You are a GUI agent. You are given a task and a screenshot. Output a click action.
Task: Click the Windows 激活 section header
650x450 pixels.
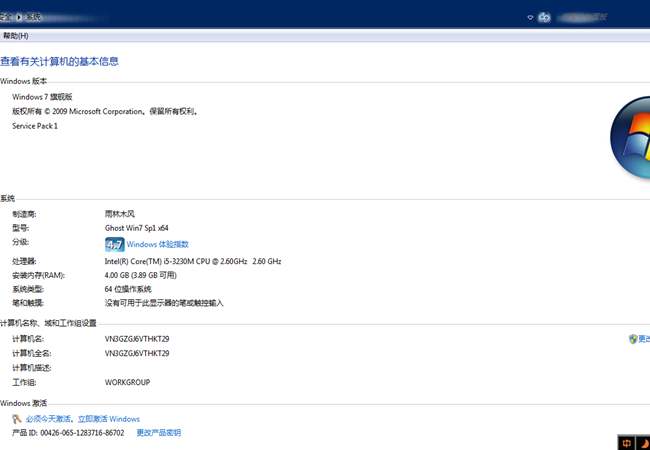pos(23,403)
